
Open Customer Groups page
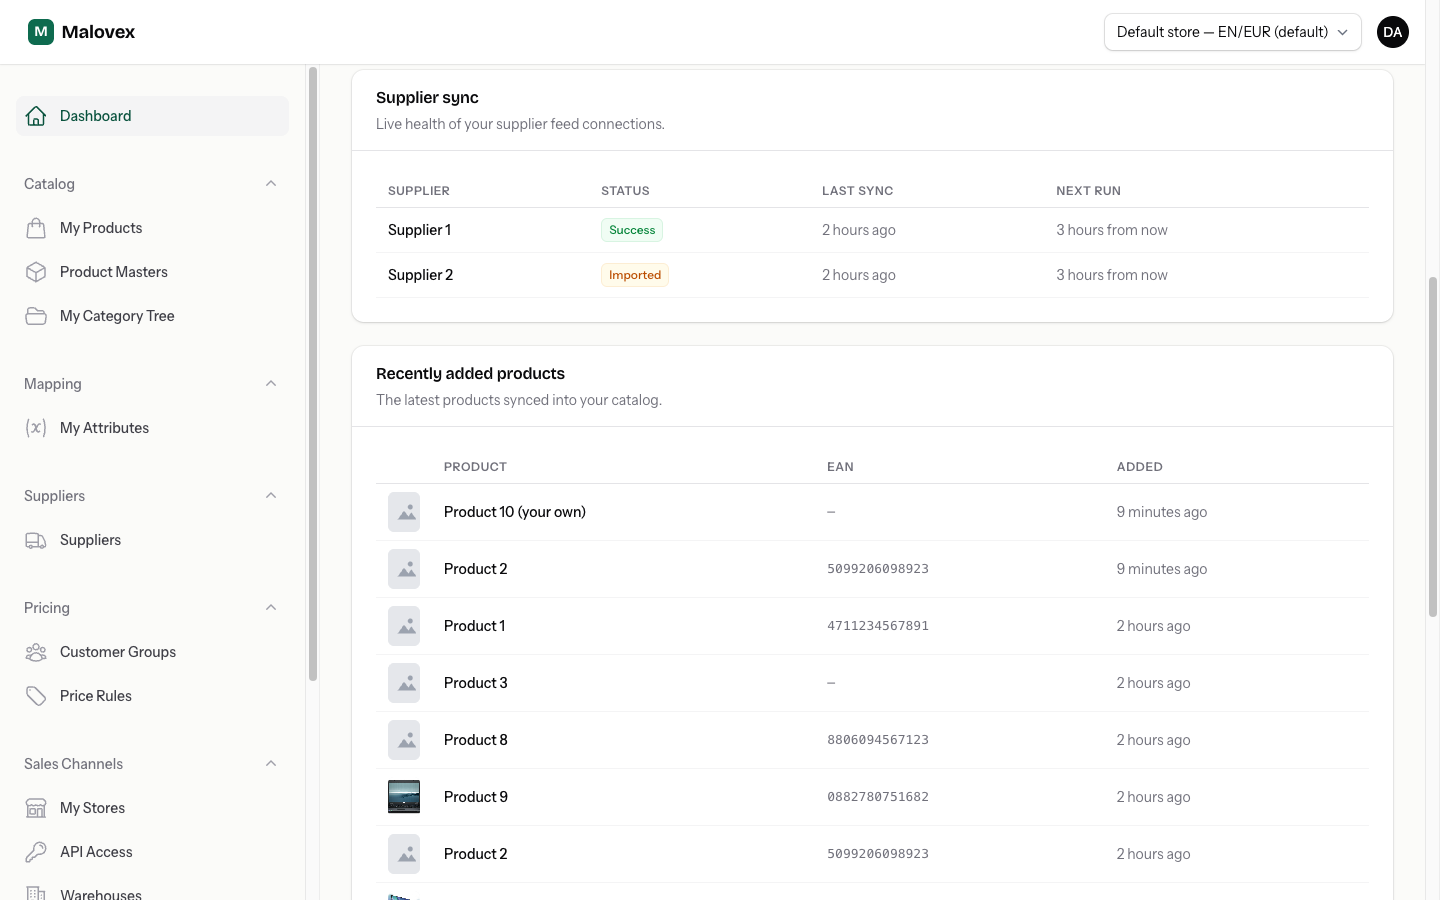pos(152,652)
